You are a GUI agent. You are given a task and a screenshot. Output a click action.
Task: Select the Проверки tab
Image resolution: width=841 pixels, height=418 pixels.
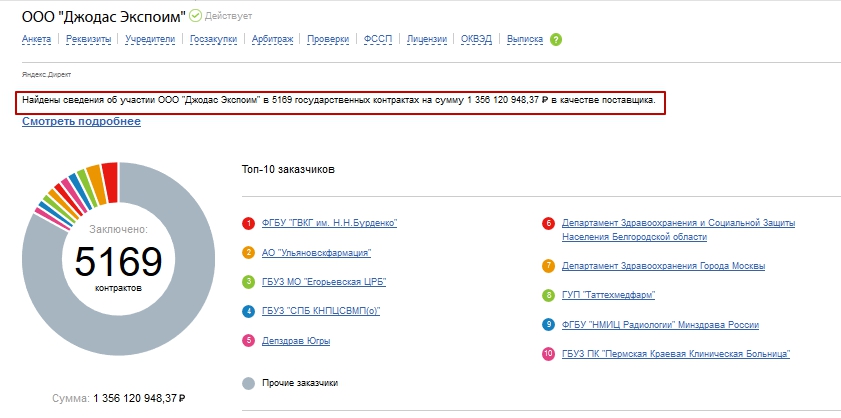coord(328,39)
